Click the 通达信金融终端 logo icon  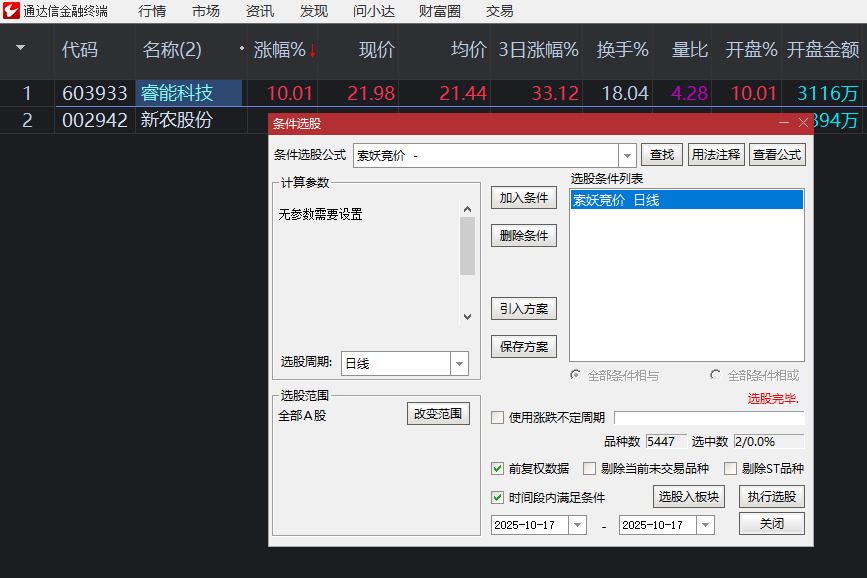click(x=12, y=11)
